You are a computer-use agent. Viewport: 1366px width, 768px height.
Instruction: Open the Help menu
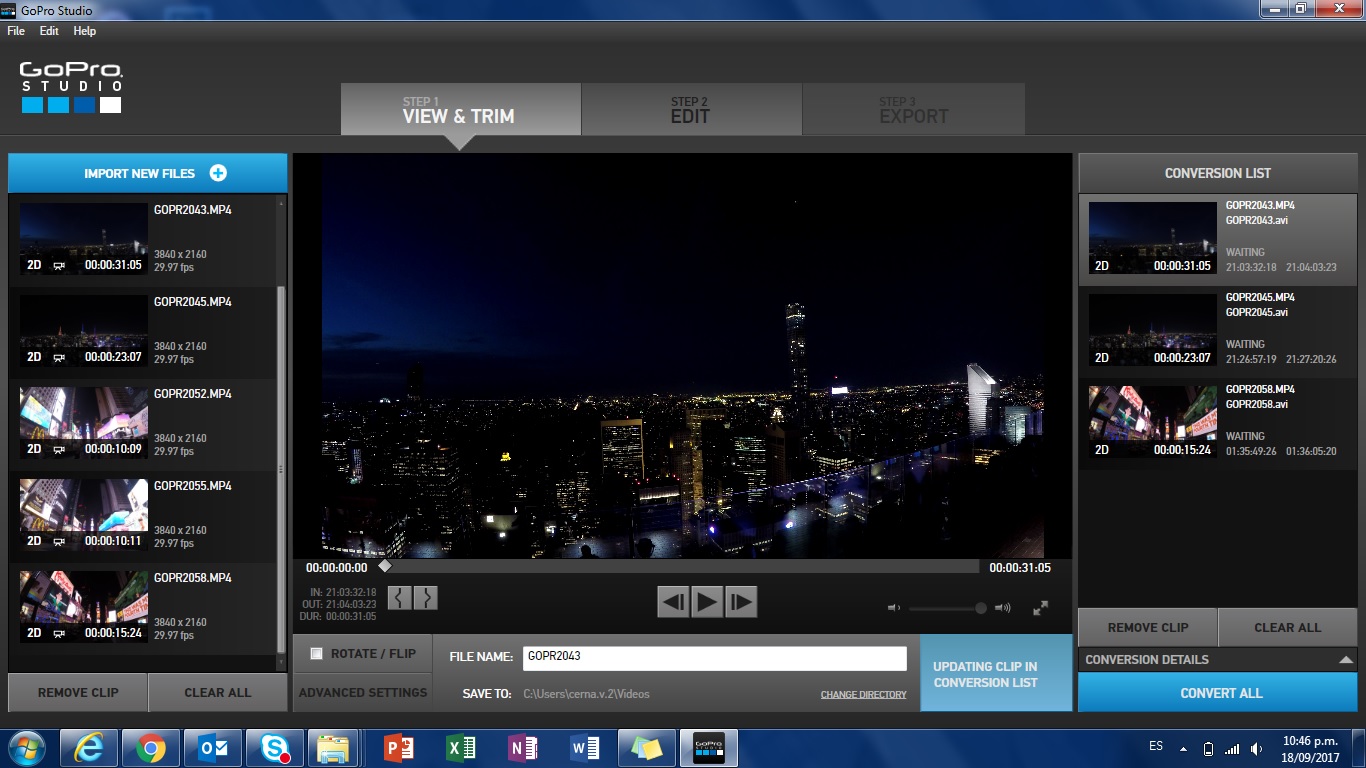(85, 31)
